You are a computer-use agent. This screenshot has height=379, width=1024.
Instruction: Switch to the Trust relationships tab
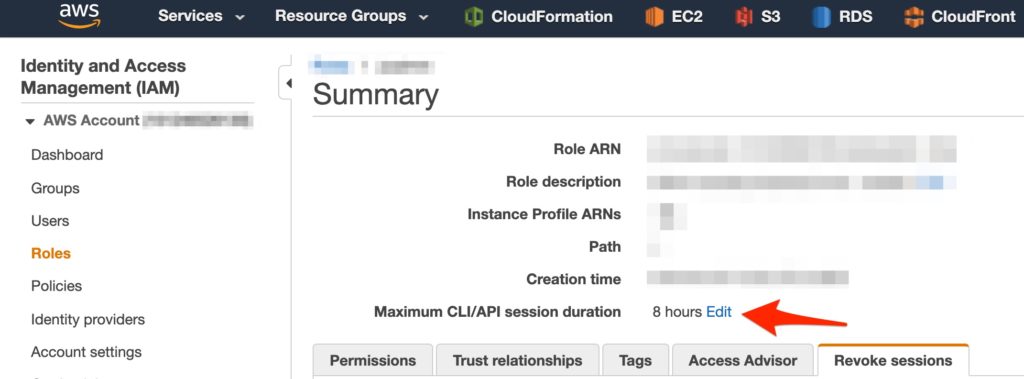(517, 361)
